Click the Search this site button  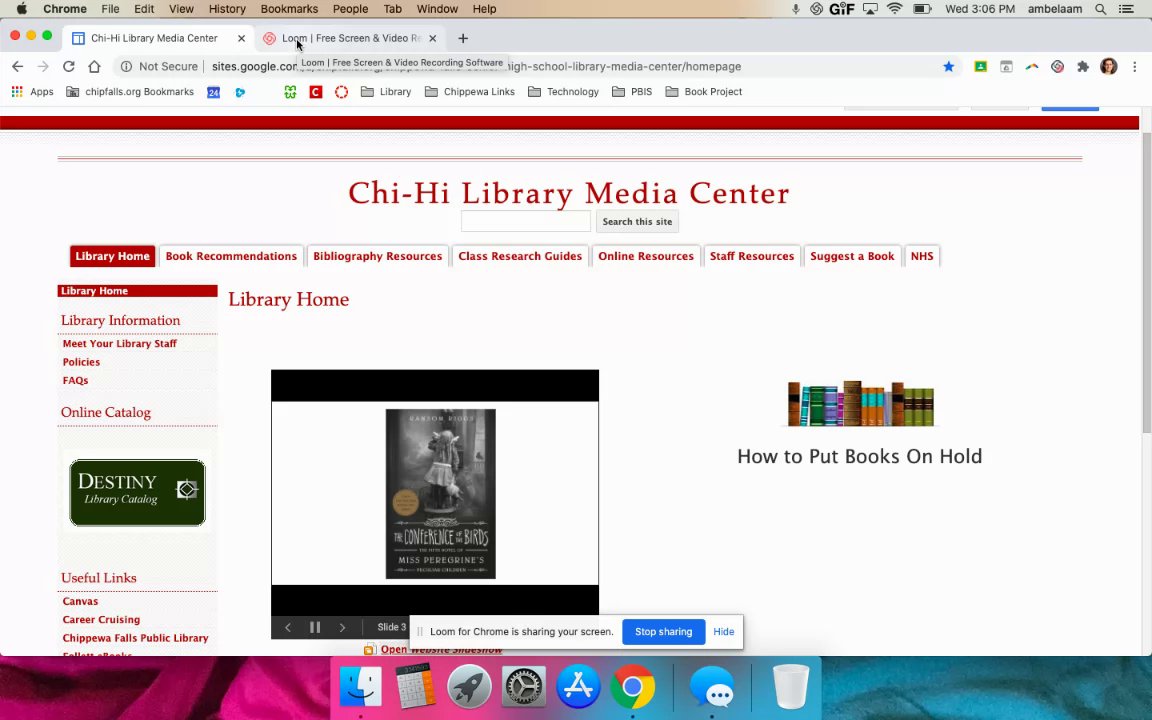tap(637, 222)
